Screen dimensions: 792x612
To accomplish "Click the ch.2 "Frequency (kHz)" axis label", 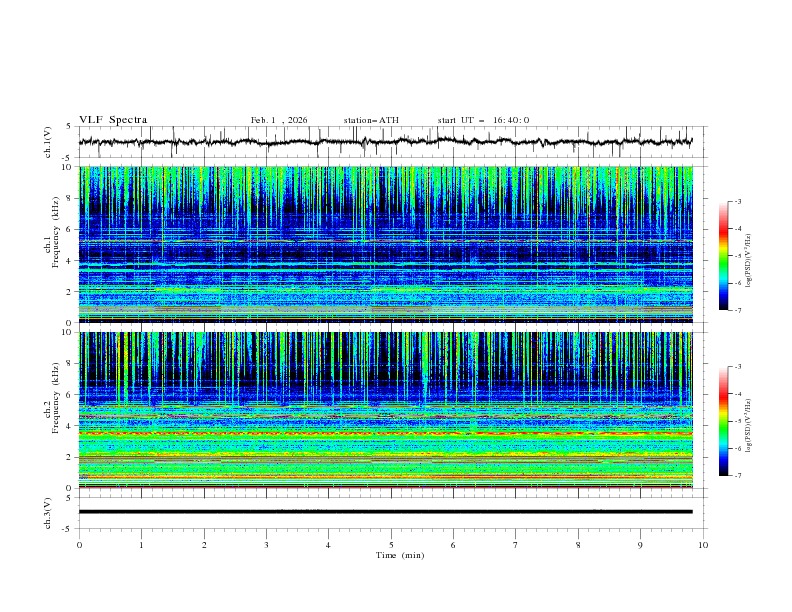I will (x=55, y=397).
